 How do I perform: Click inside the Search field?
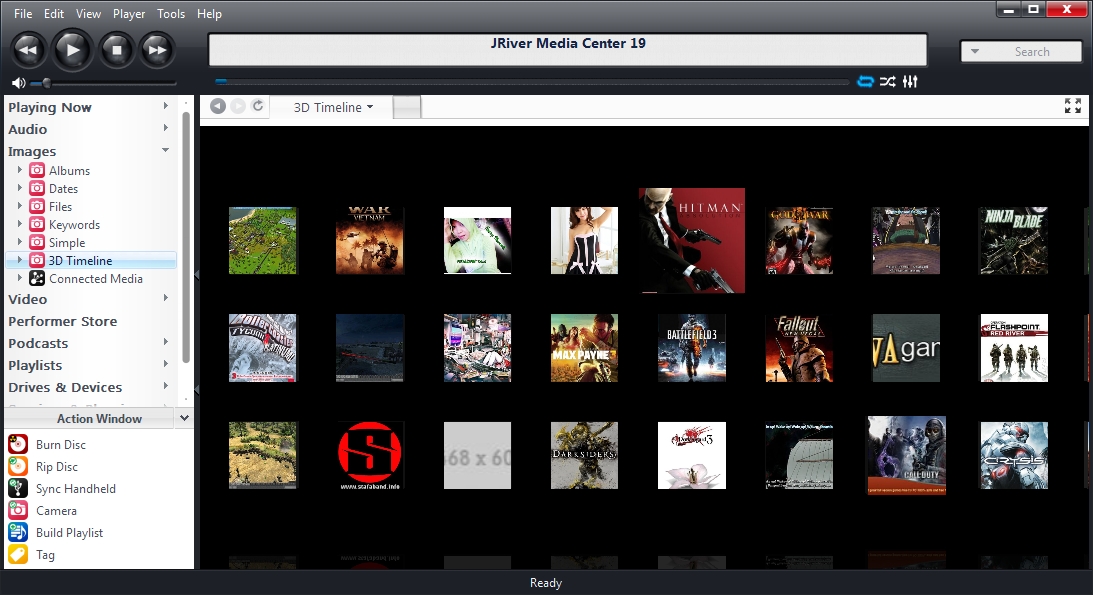1032,52
